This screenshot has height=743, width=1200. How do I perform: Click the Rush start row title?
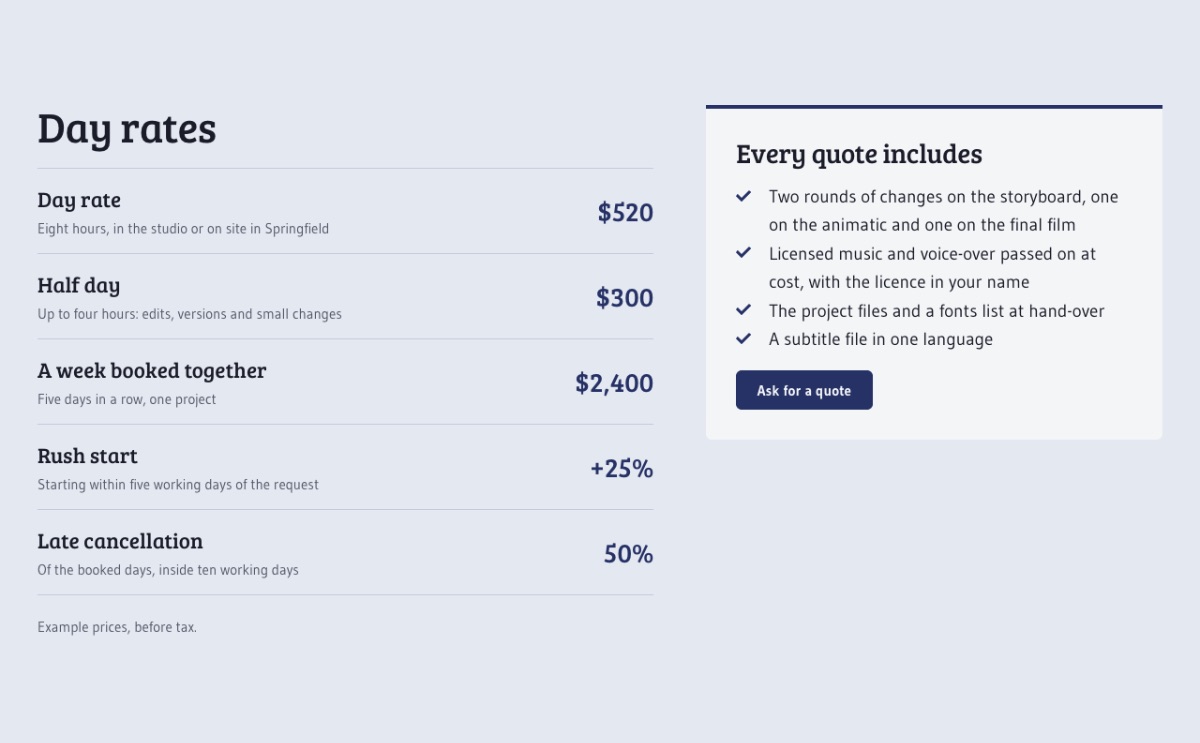tap(88, 456)
